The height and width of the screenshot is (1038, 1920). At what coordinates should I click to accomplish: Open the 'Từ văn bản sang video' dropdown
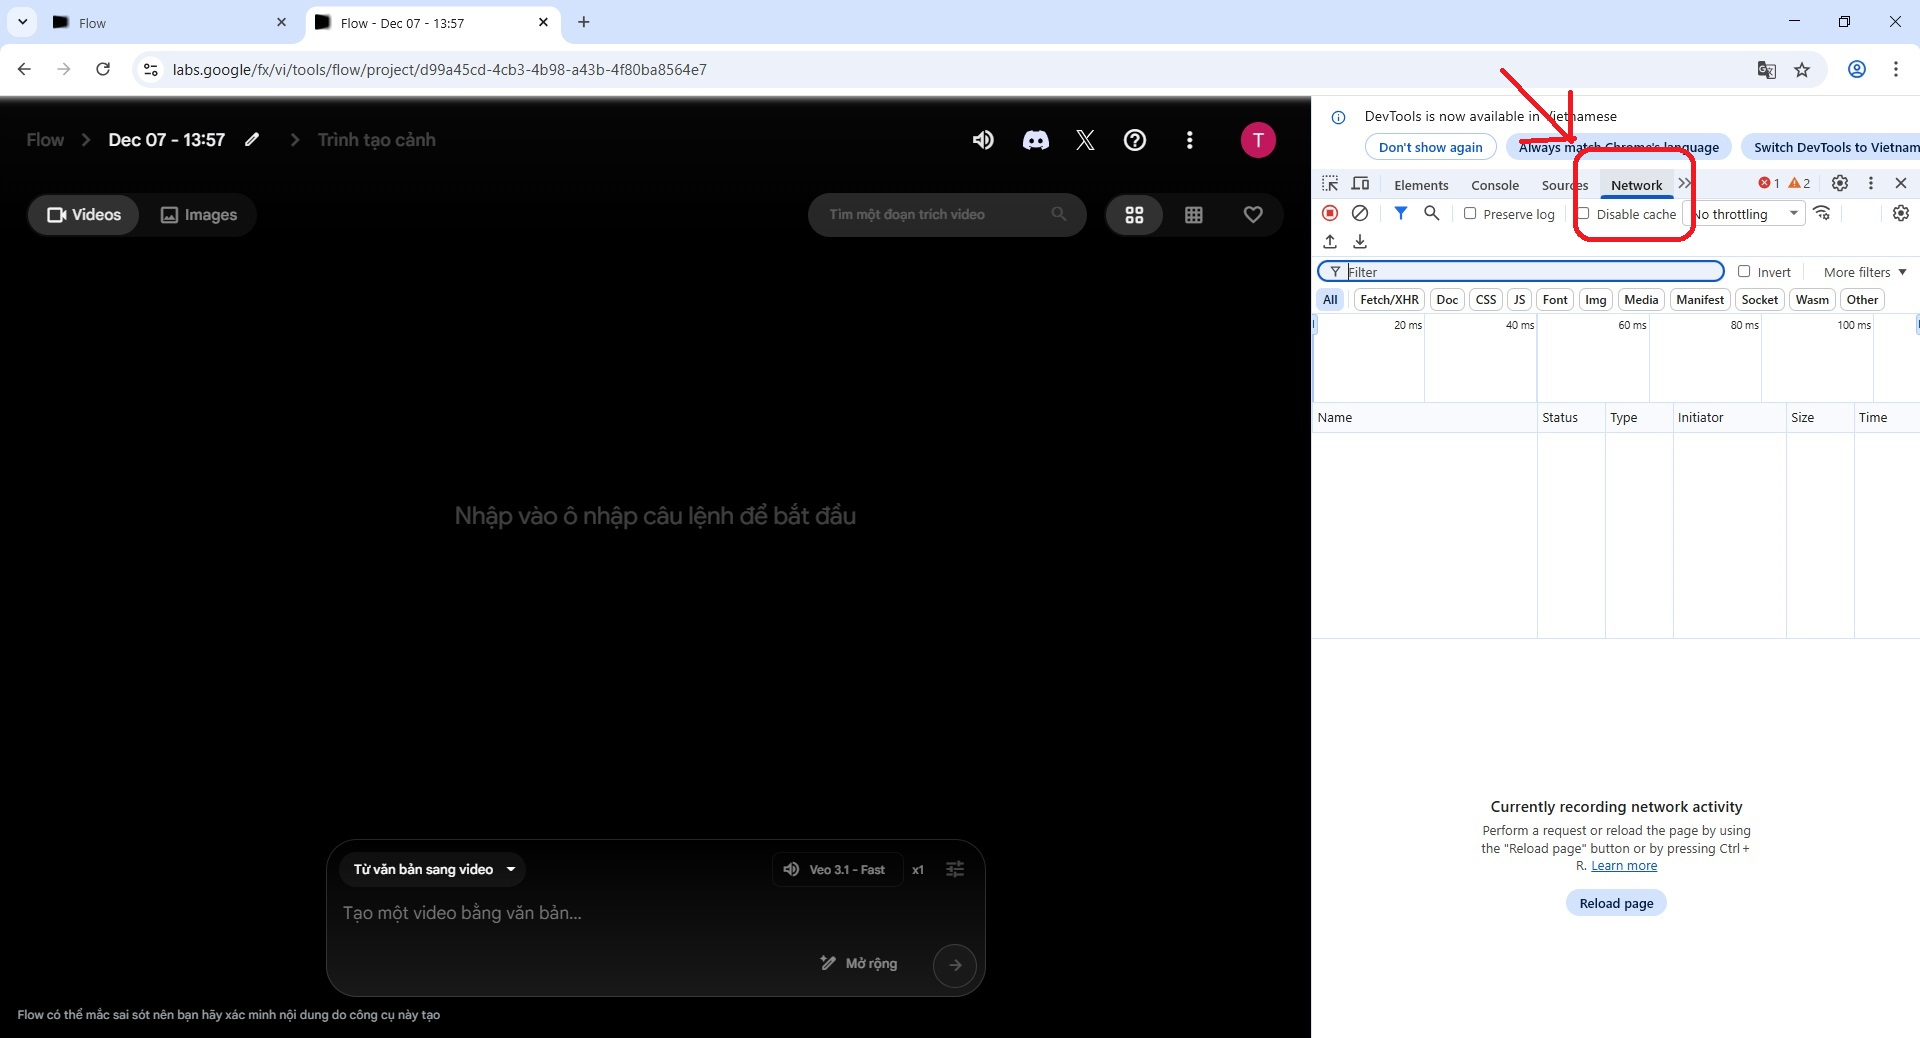pos(433,869)
